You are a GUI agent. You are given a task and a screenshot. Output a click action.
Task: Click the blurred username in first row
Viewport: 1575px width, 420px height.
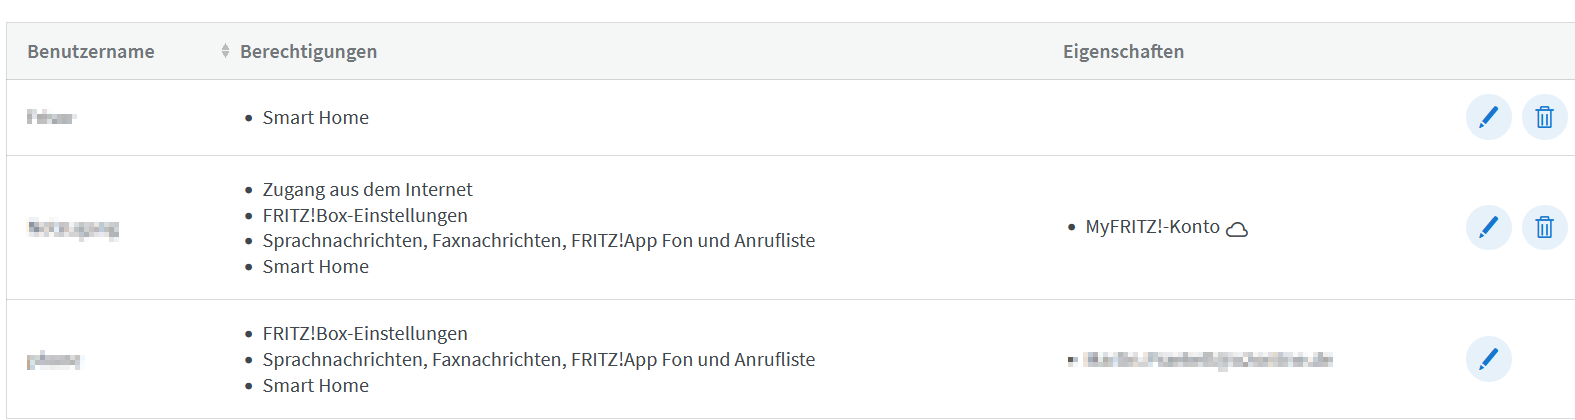[x=51, y=118]
